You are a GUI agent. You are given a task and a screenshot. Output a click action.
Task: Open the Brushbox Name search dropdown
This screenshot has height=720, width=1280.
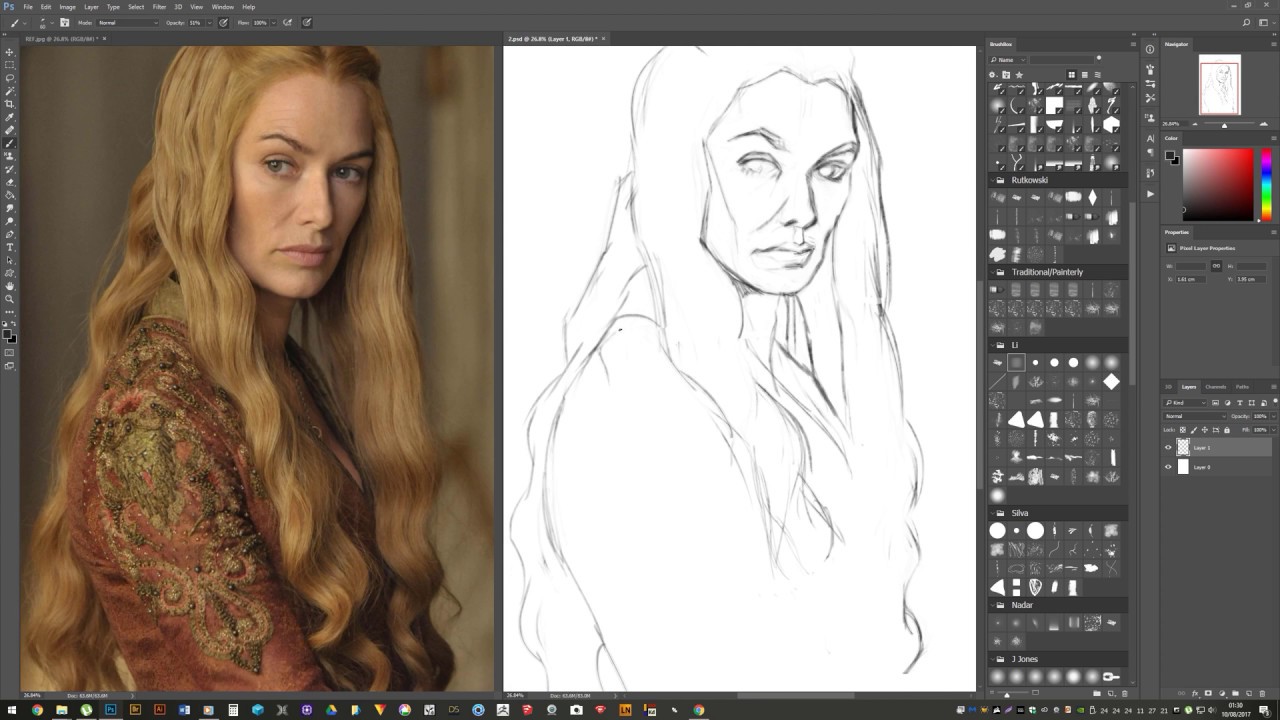(1008, 60)
